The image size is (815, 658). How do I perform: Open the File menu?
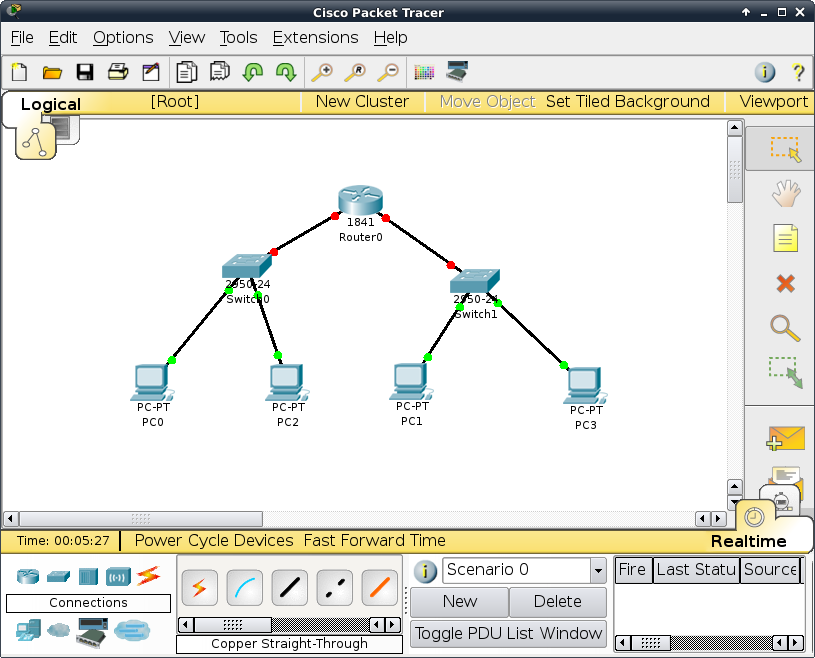22,37
